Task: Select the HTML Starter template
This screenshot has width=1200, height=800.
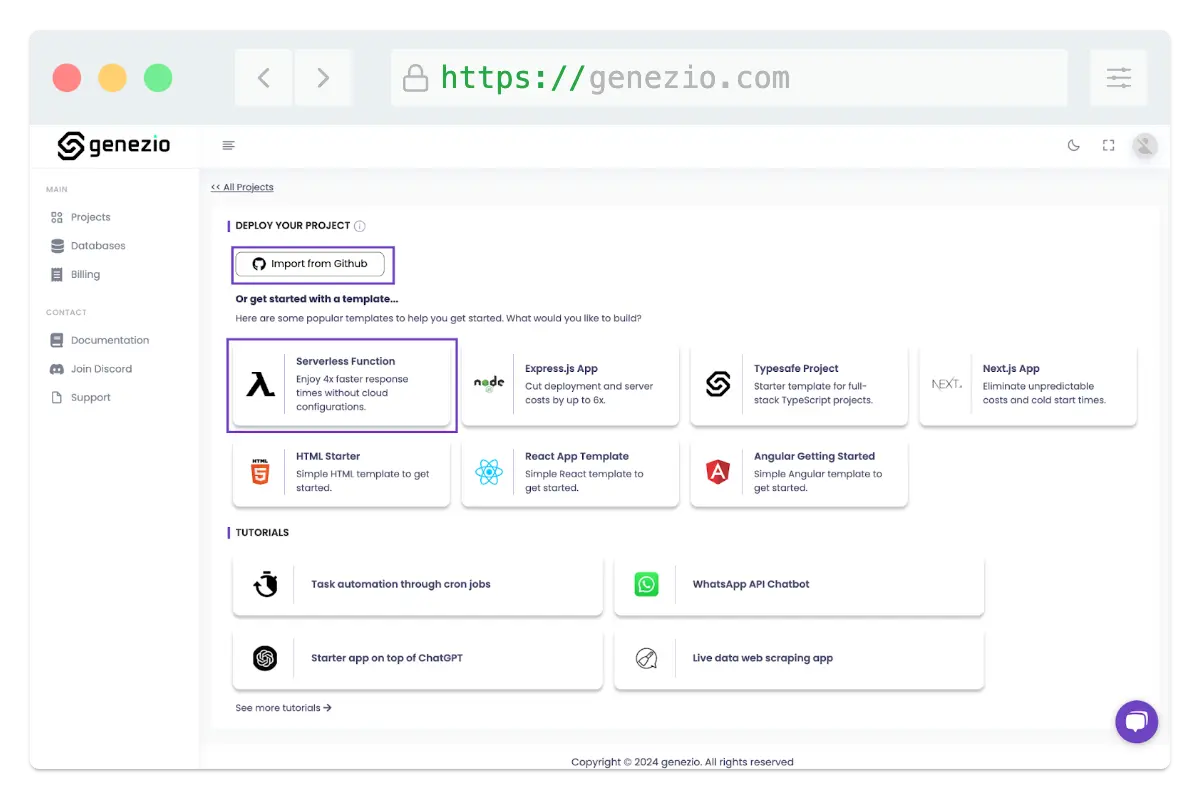Action: click(x=342, y=472)
